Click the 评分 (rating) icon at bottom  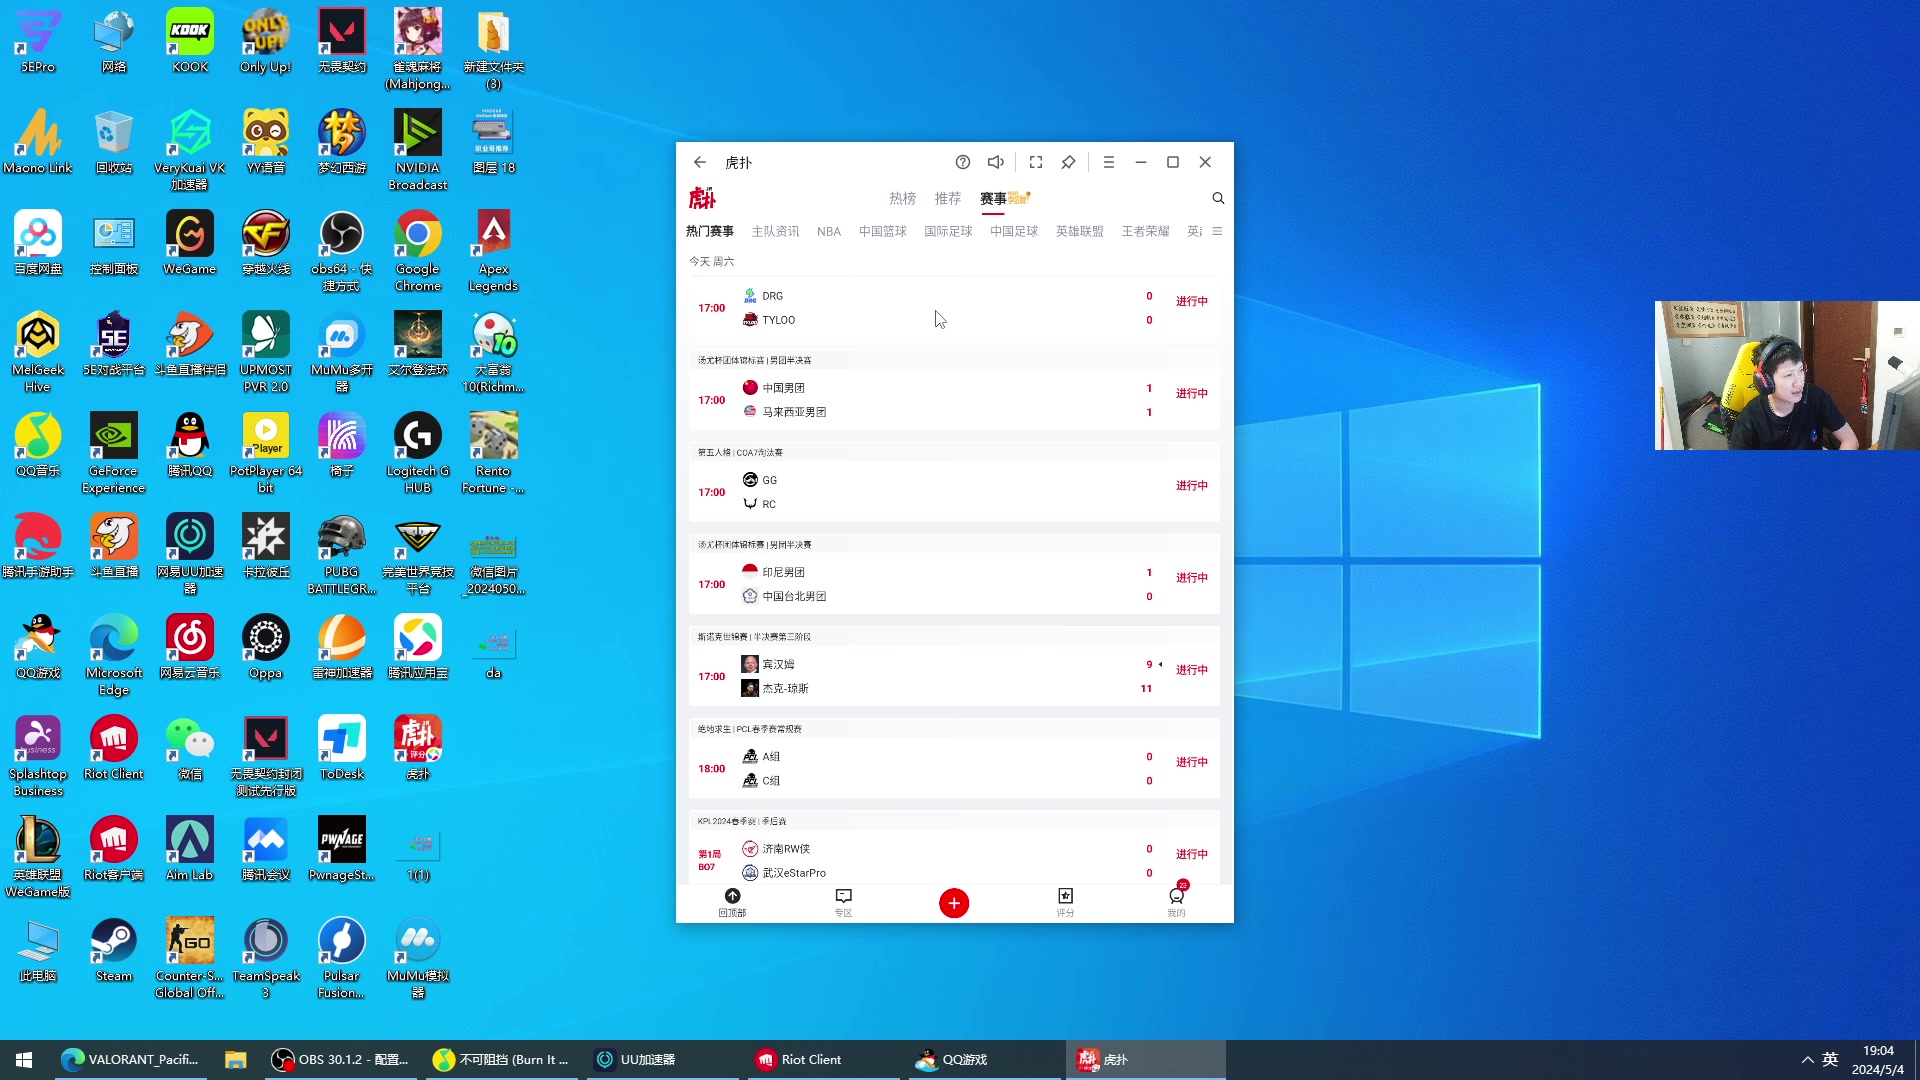pyautogui.click(x=1065, y=902)
